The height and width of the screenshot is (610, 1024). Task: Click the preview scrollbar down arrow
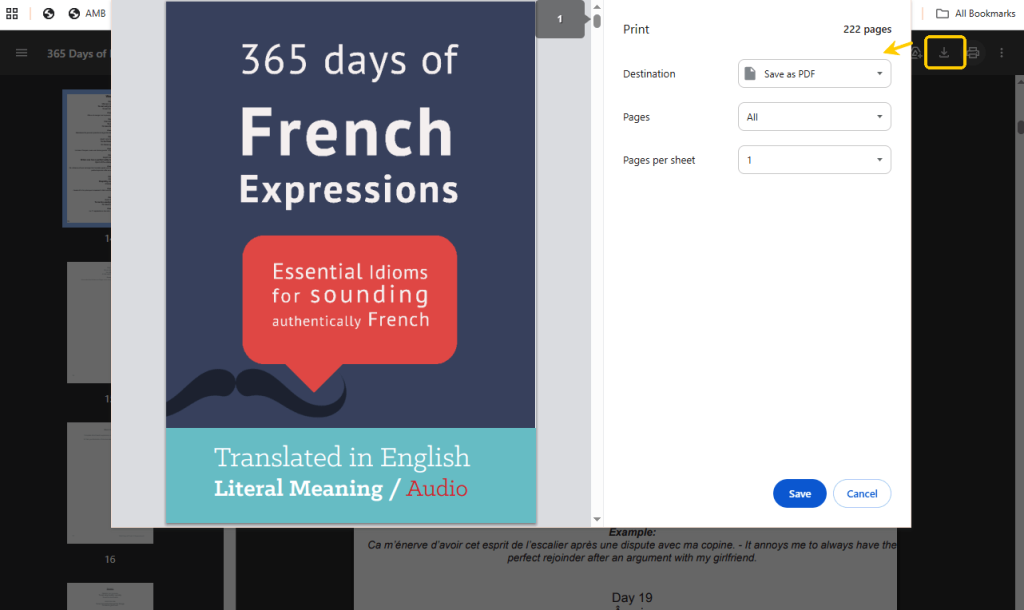(597, 519)
